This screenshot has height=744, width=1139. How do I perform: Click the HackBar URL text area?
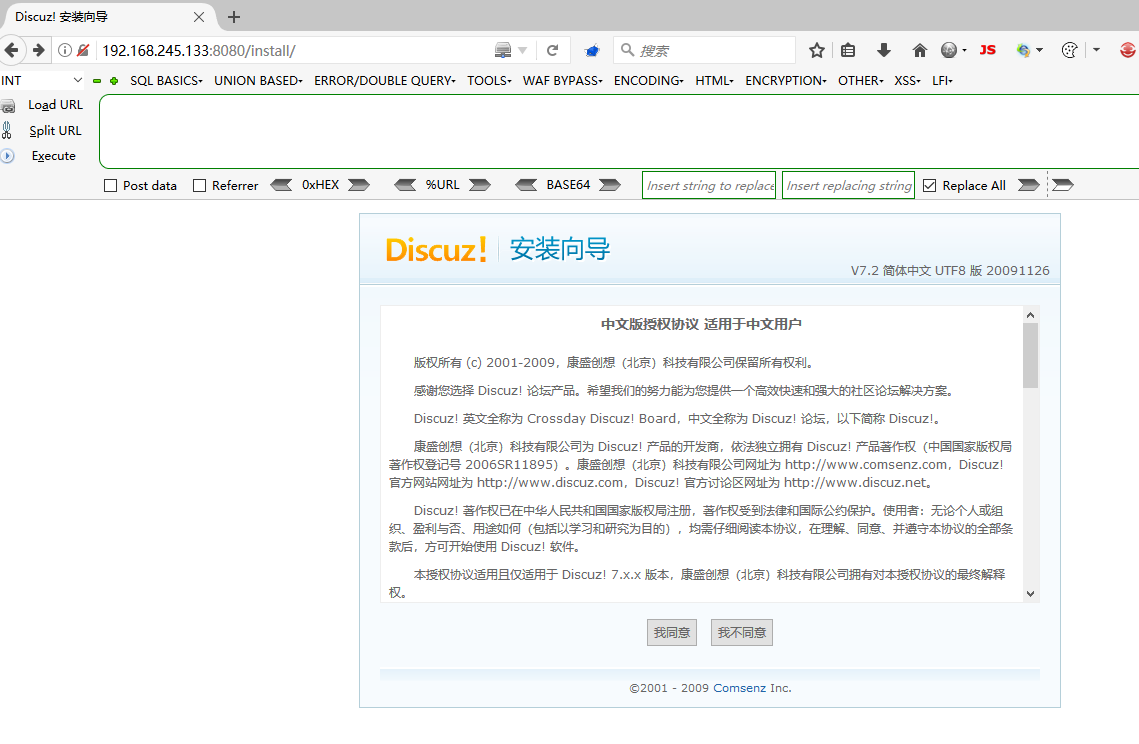click(619, 132)
